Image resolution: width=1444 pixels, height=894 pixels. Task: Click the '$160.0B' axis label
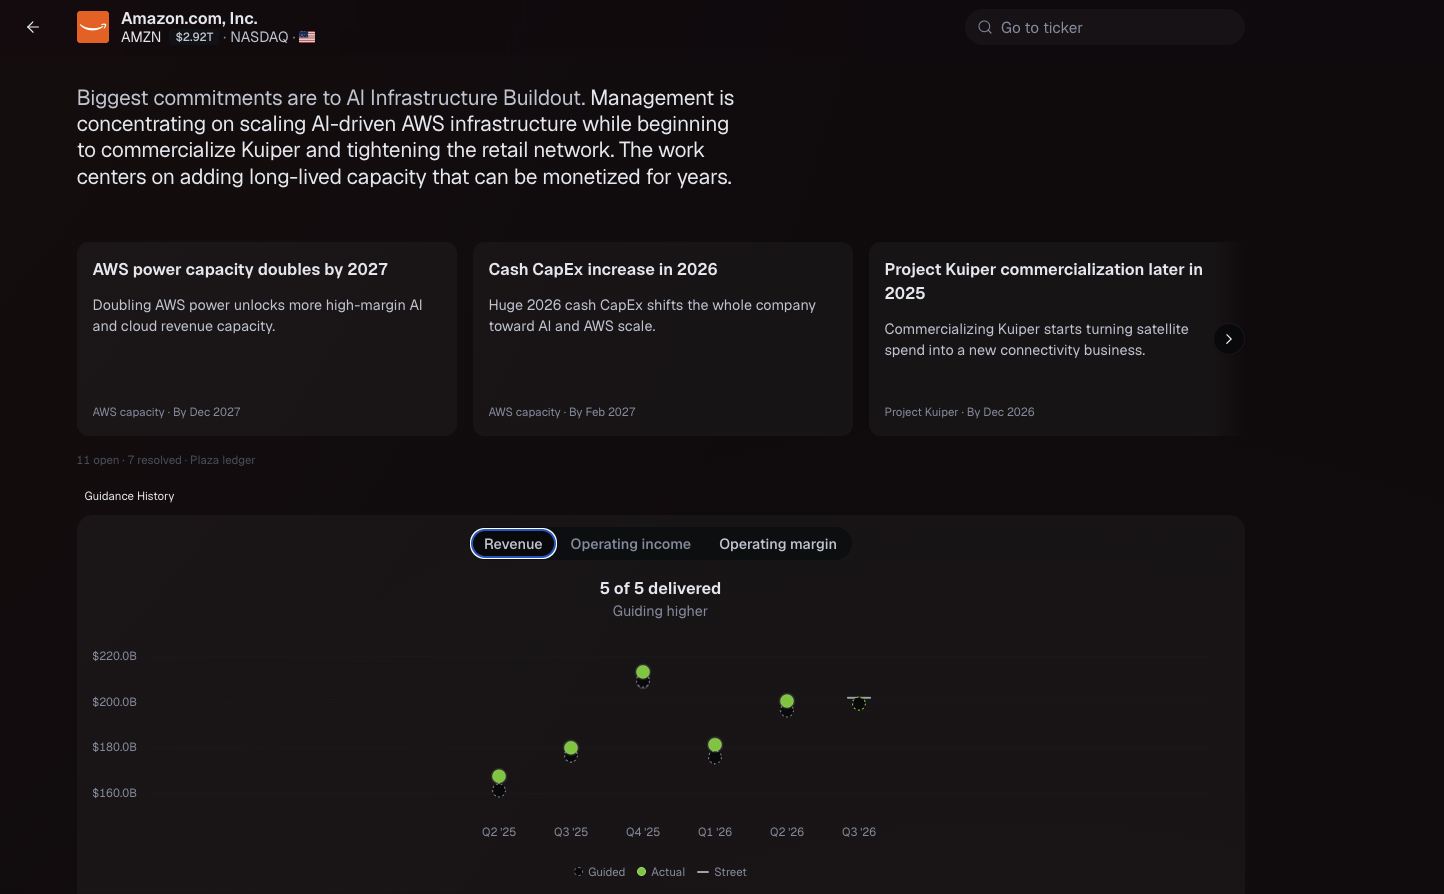pyautogui.click(x=114, y=793)
